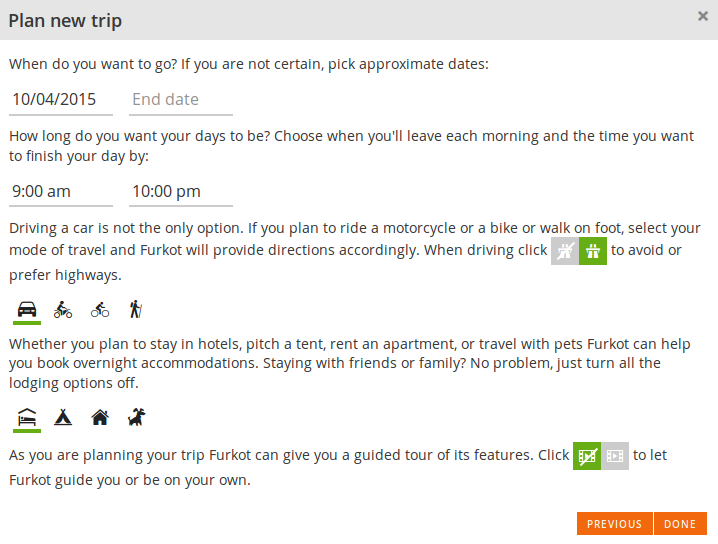Click the Plan new trip title
Viewport: 718px width, 544px height.
66,20
